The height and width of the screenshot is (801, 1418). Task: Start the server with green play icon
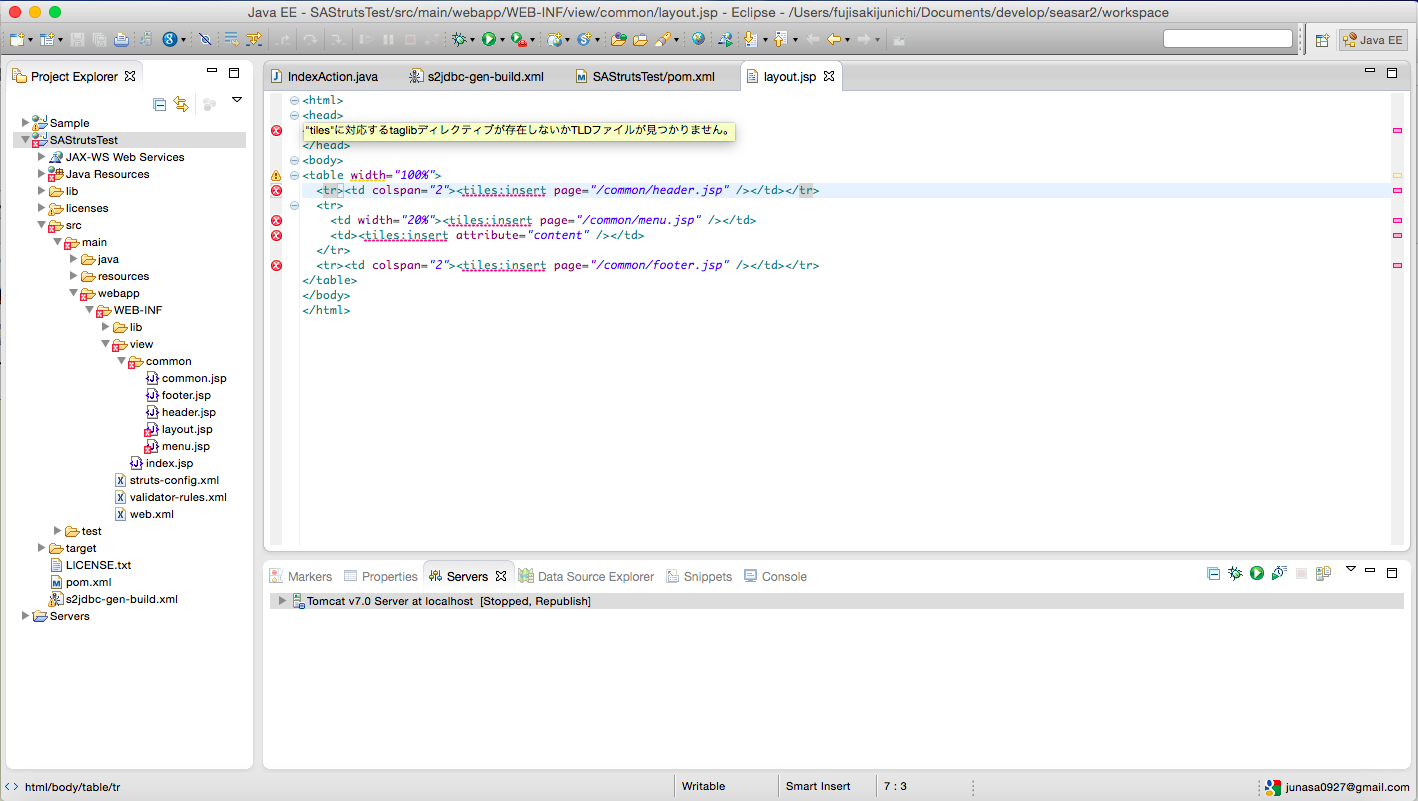1256,573
